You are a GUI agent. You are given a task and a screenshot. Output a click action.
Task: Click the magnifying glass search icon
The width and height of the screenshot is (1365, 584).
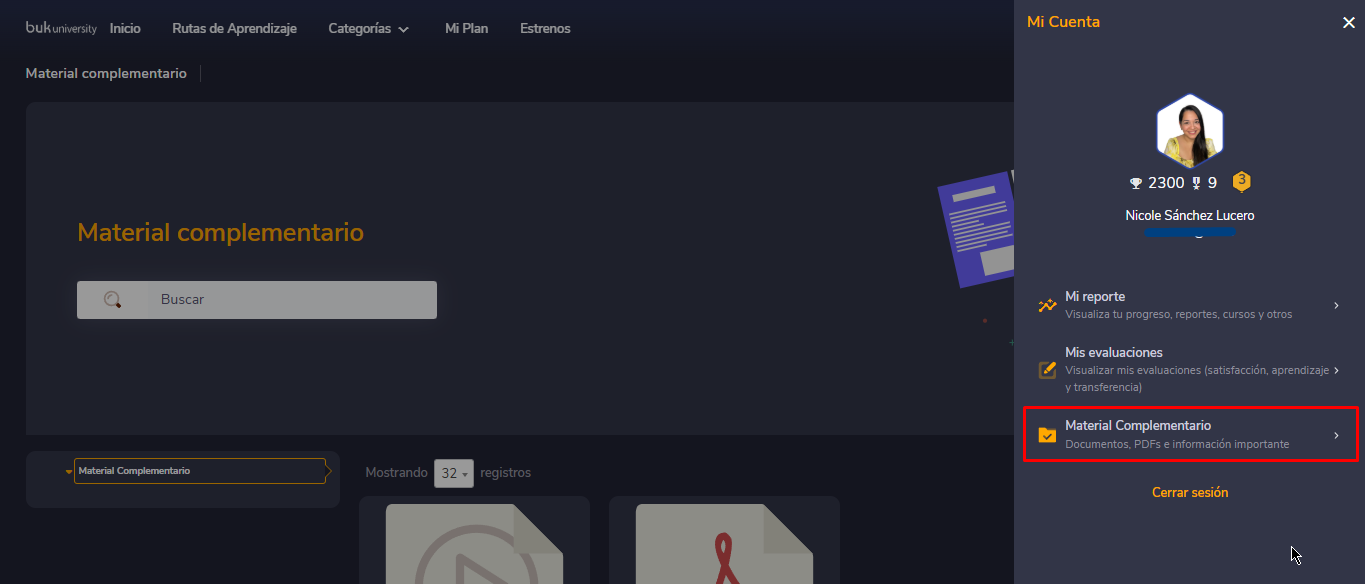point(113,299)
